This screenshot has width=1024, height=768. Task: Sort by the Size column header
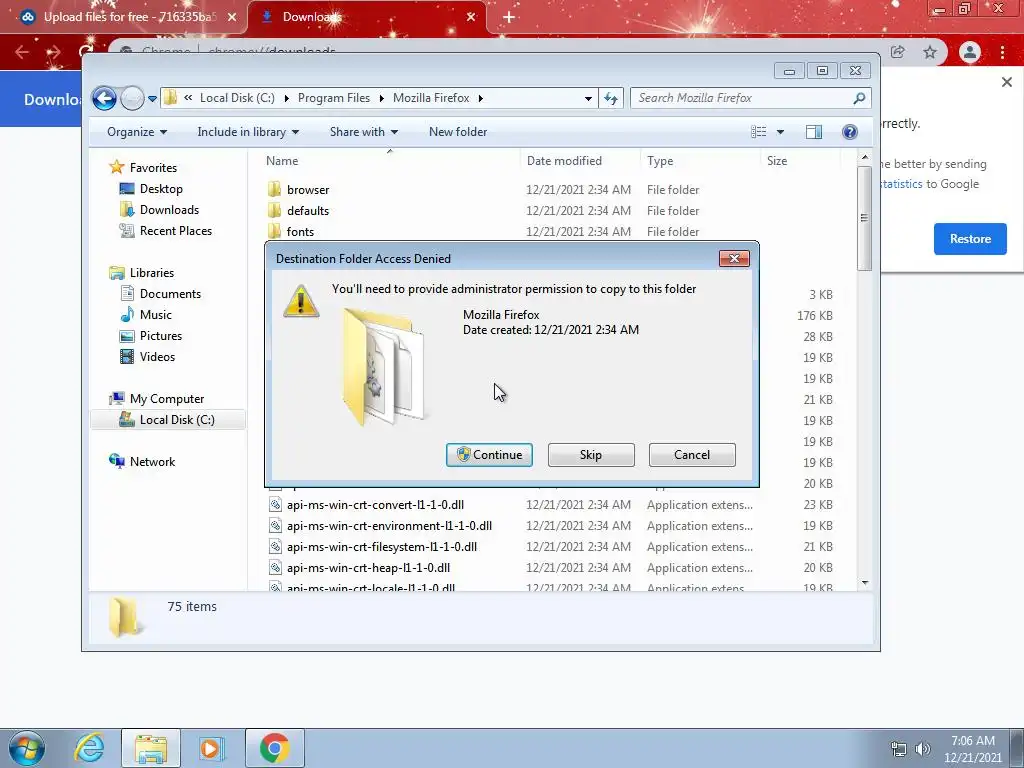click(x=776, y=161)
